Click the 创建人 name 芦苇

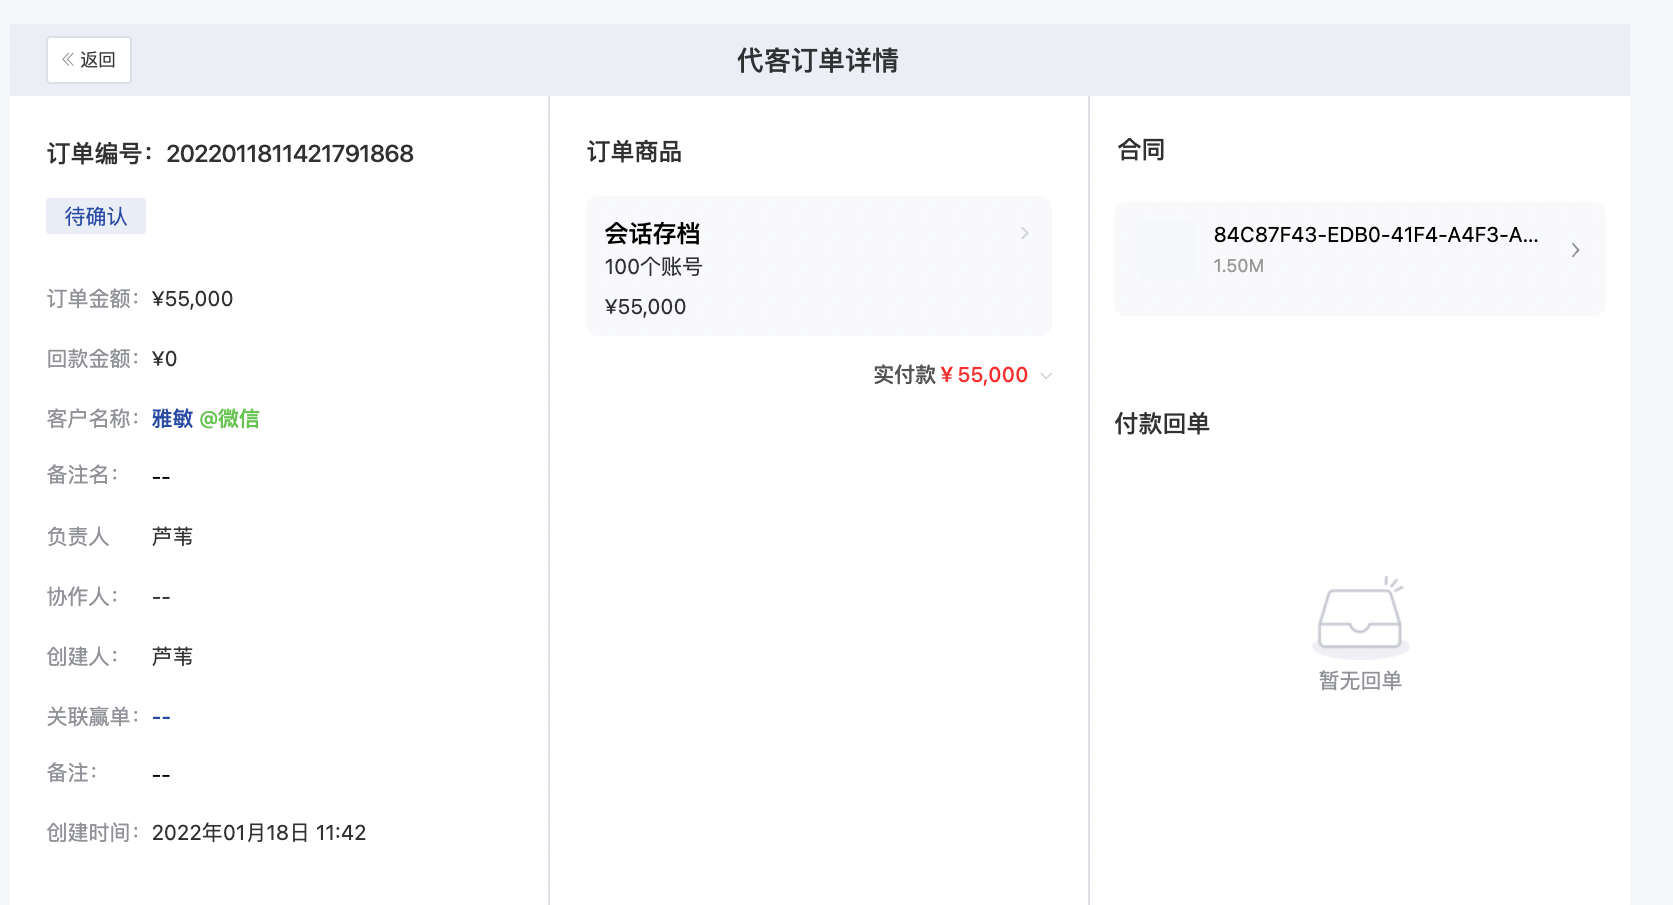(x=172, y=657)
